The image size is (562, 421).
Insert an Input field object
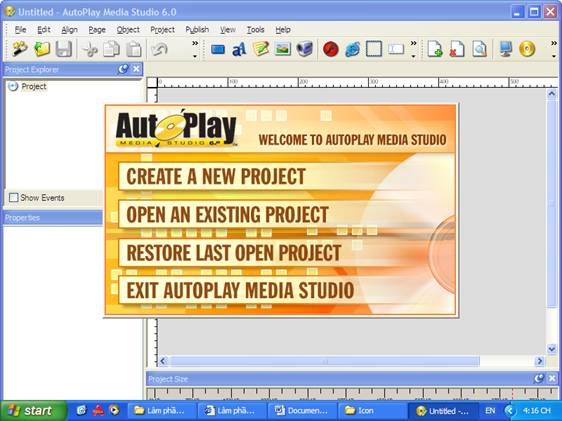tap(396, 49)
